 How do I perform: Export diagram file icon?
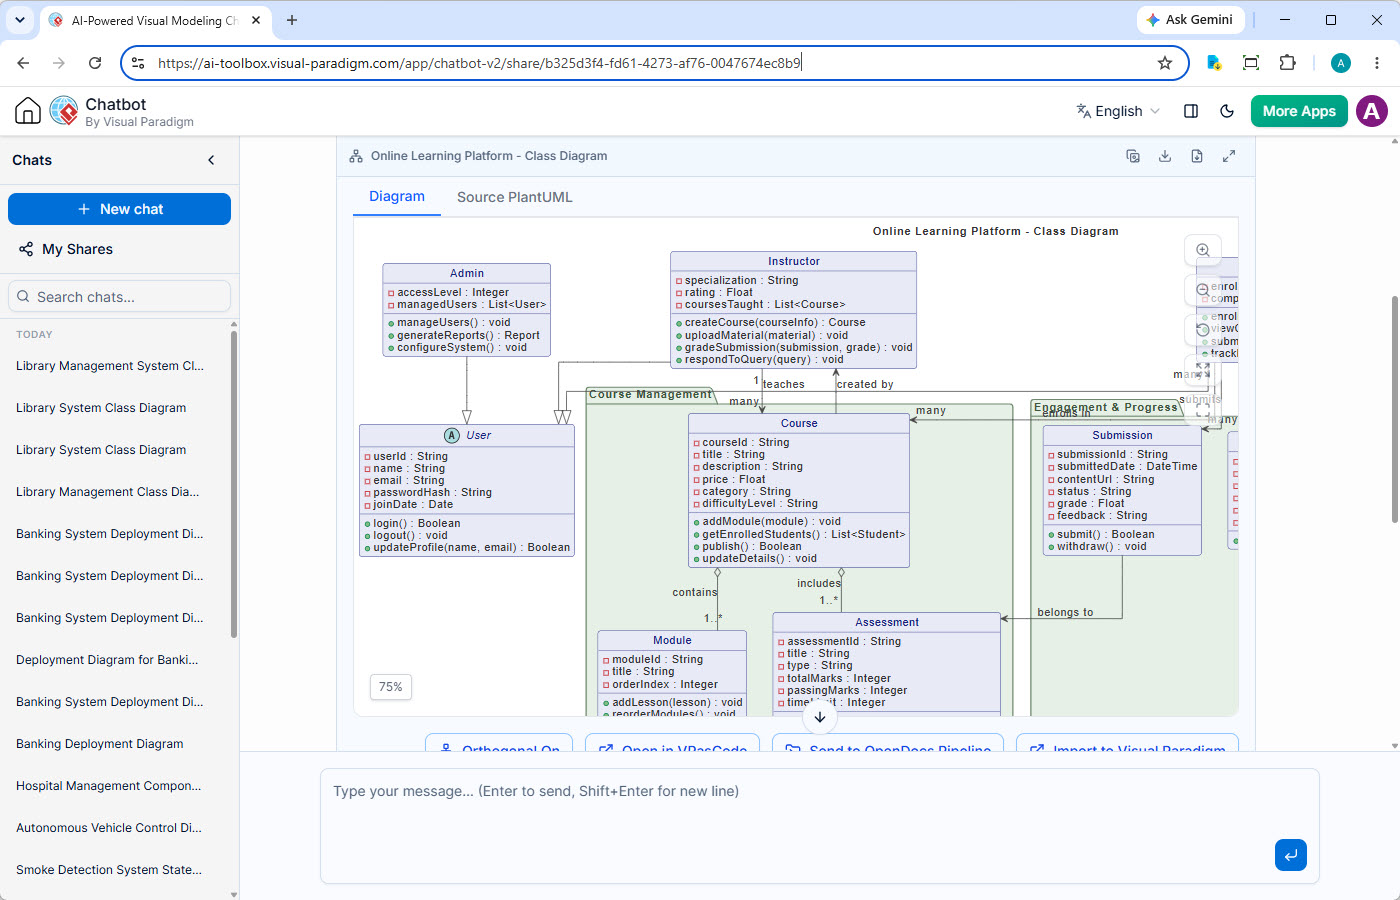tap(1197, 156)
